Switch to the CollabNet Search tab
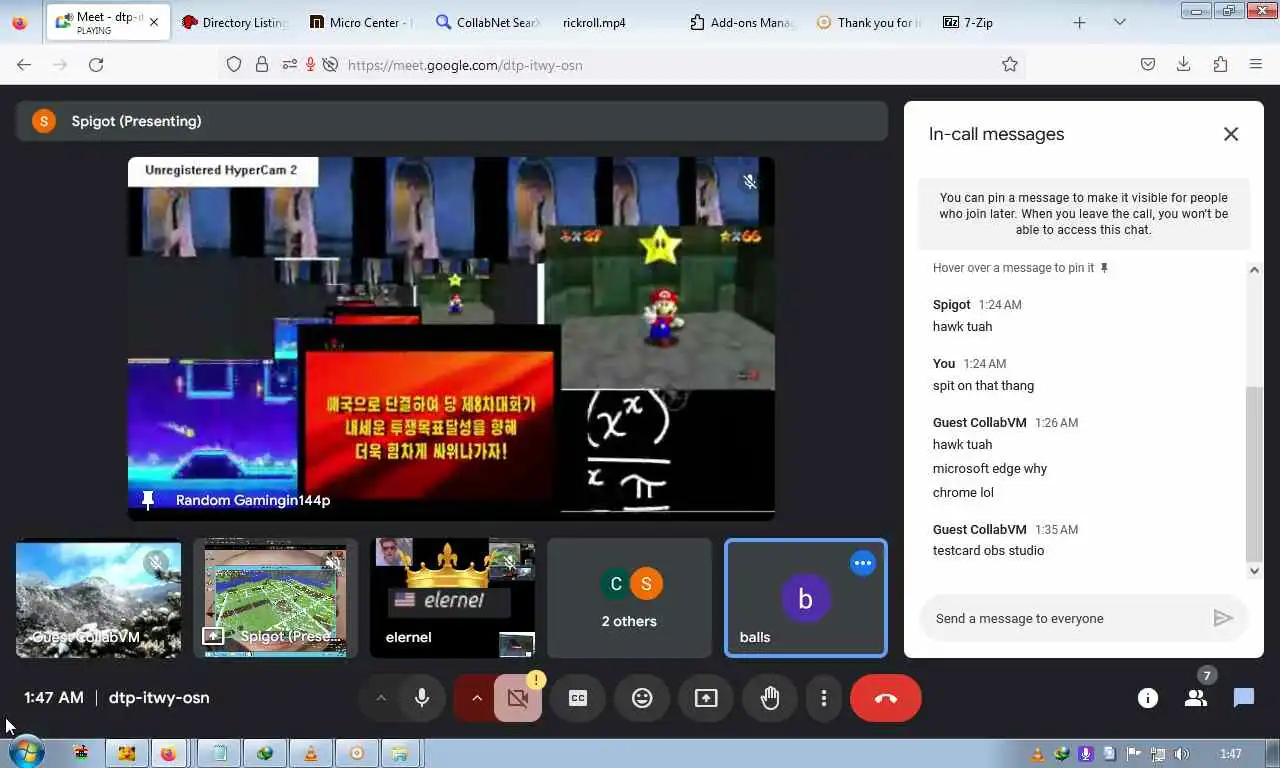1280x768 pixels. coord(489,22)
